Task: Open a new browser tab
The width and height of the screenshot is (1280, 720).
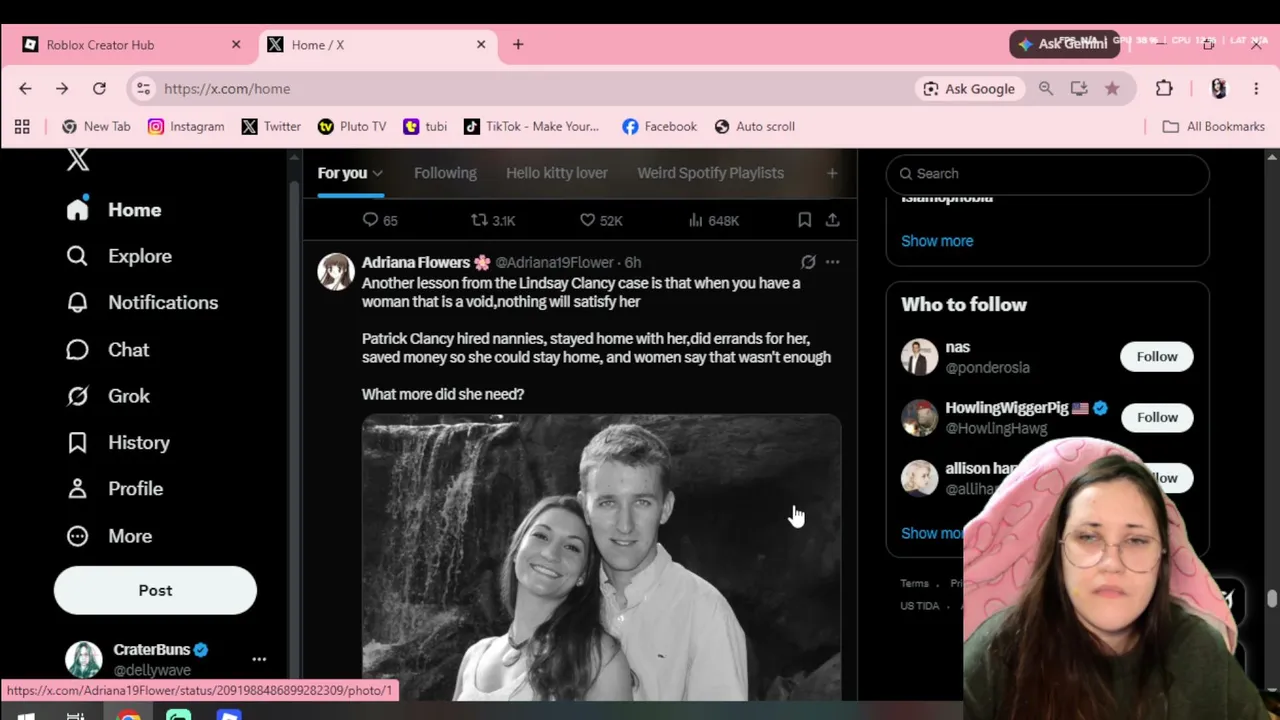Action: tap(518, 44)
